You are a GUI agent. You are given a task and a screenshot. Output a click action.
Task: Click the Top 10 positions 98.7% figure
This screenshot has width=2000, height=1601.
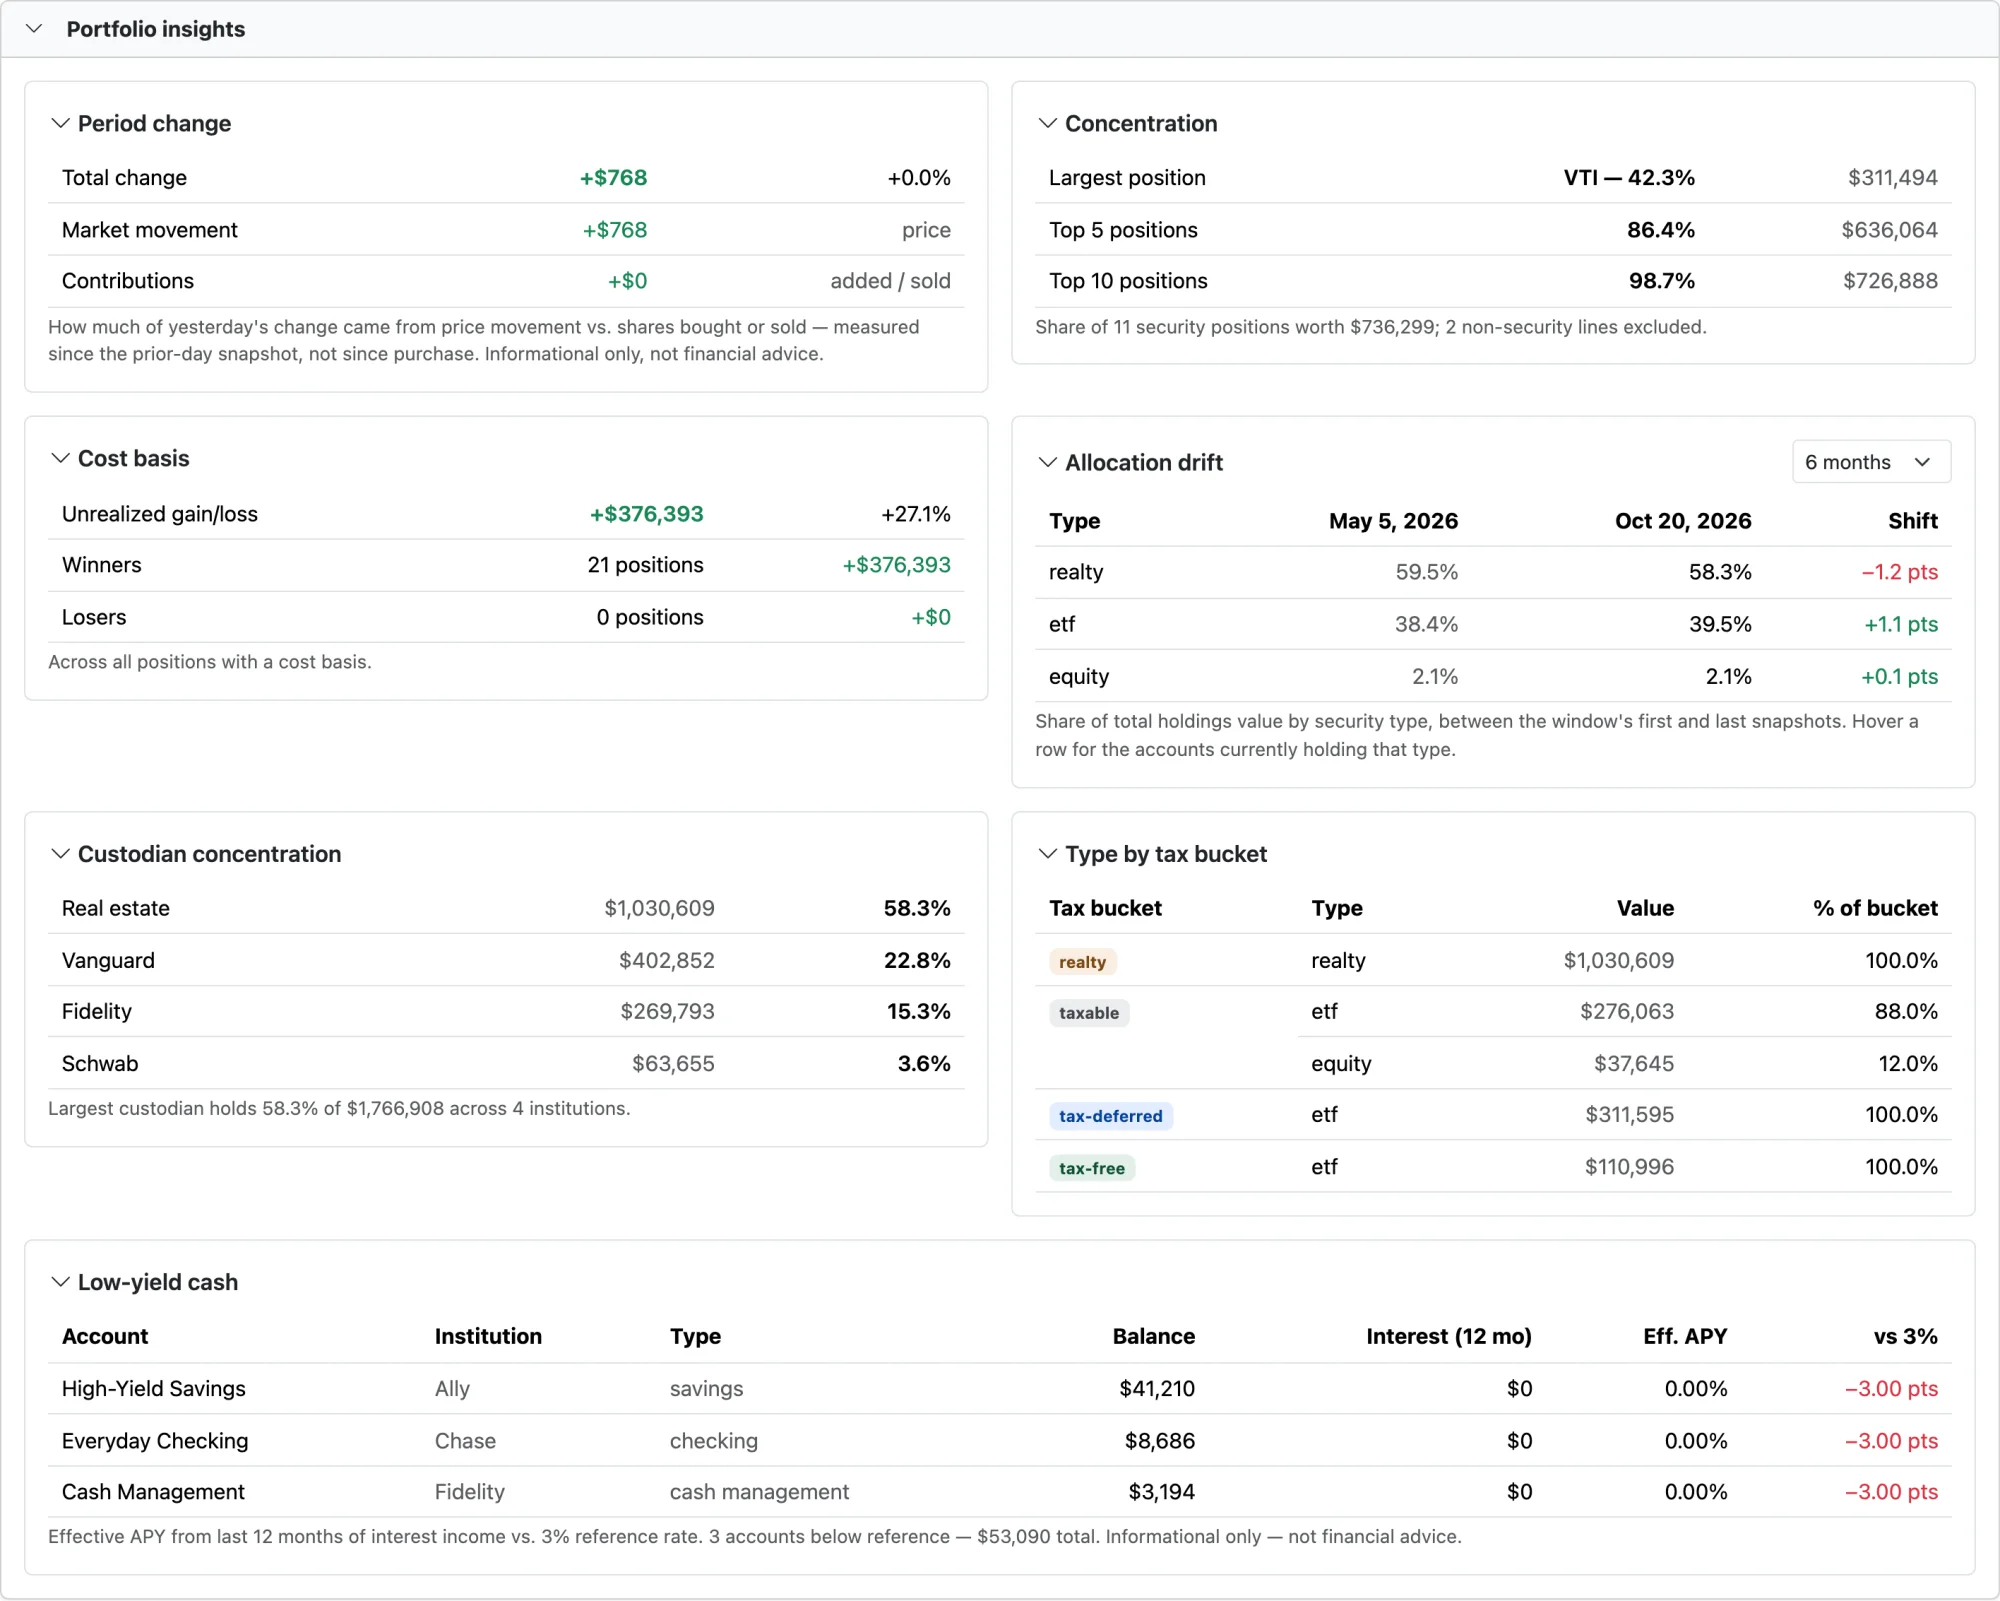tap(1661, 281)
